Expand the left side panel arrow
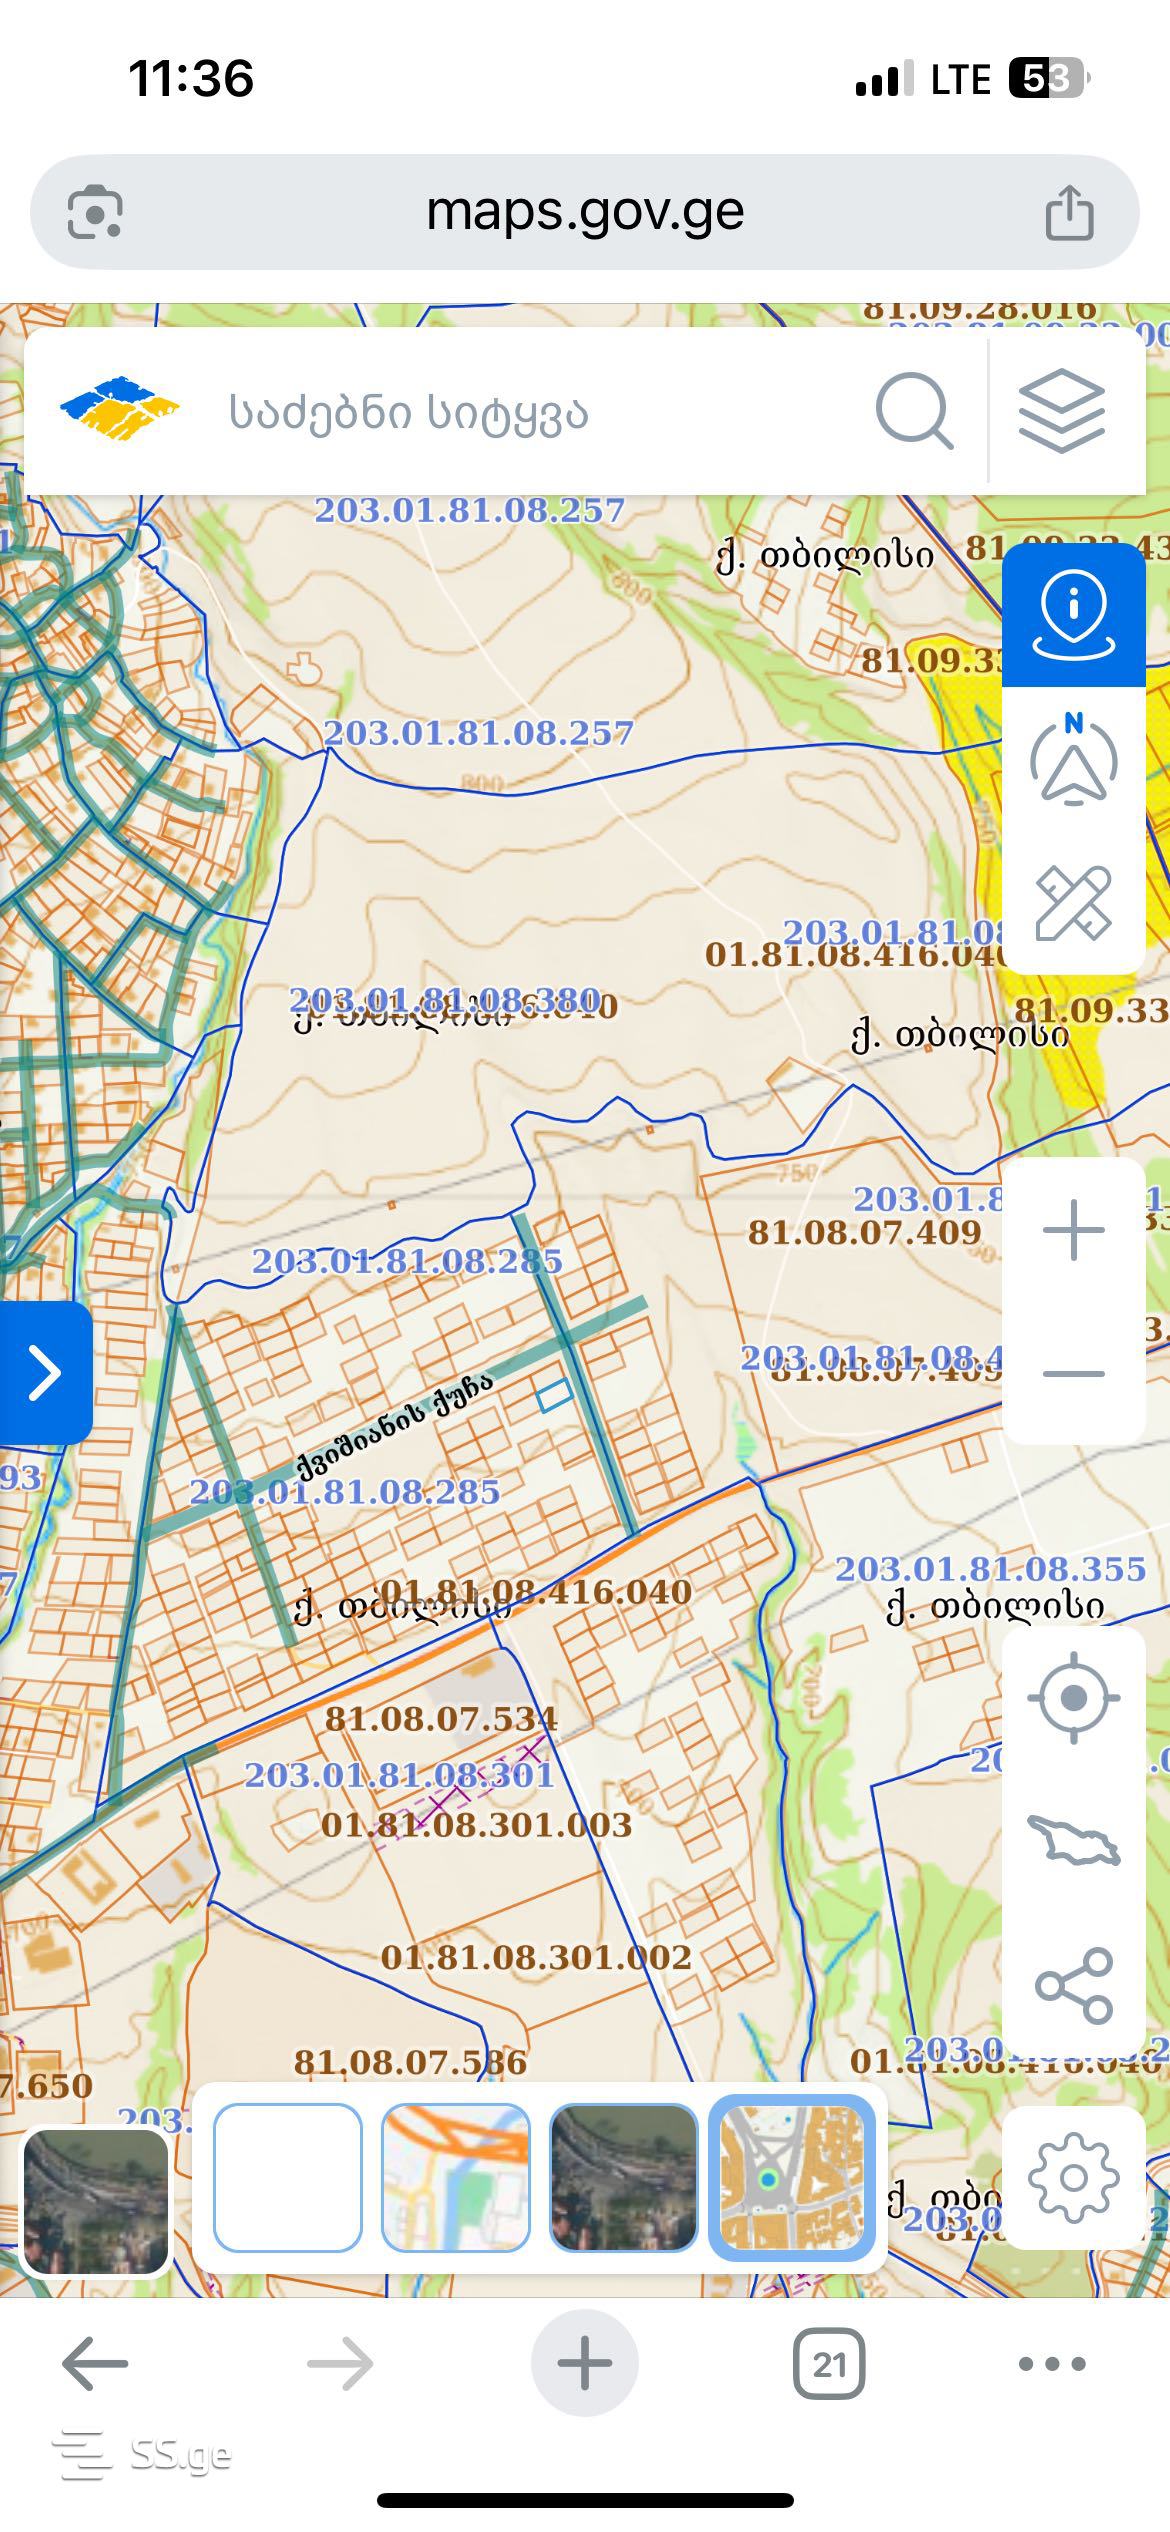 [46, 1372]
